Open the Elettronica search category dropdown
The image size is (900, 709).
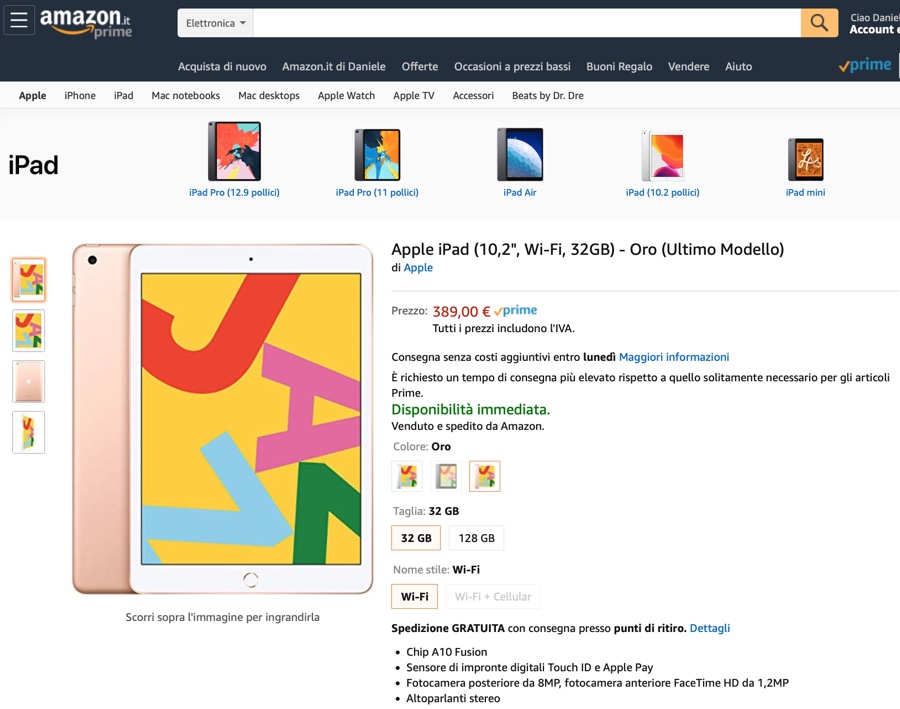pyautogui.click(x=214, y=22)
